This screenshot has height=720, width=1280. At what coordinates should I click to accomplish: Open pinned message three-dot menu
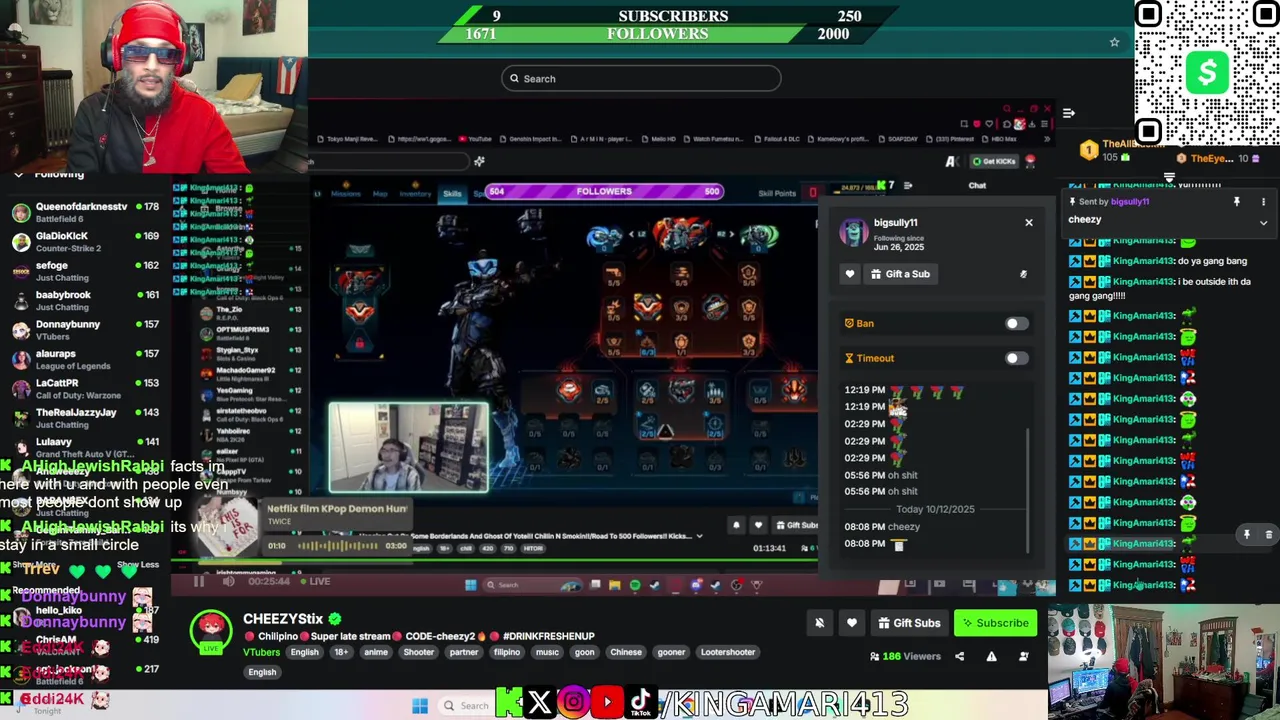click(x=1263, y=202)
